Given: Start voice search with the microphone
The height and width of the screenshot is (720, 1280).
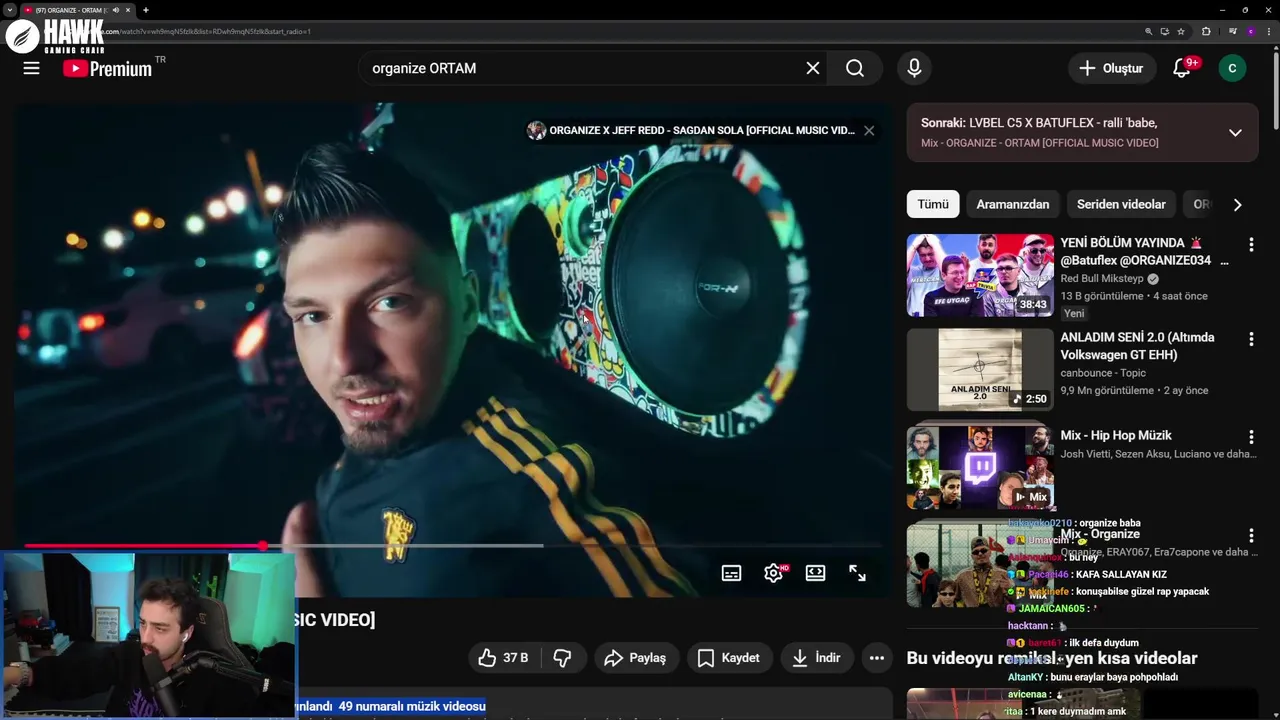Looking at the screenshot, I should pos(914,68).
